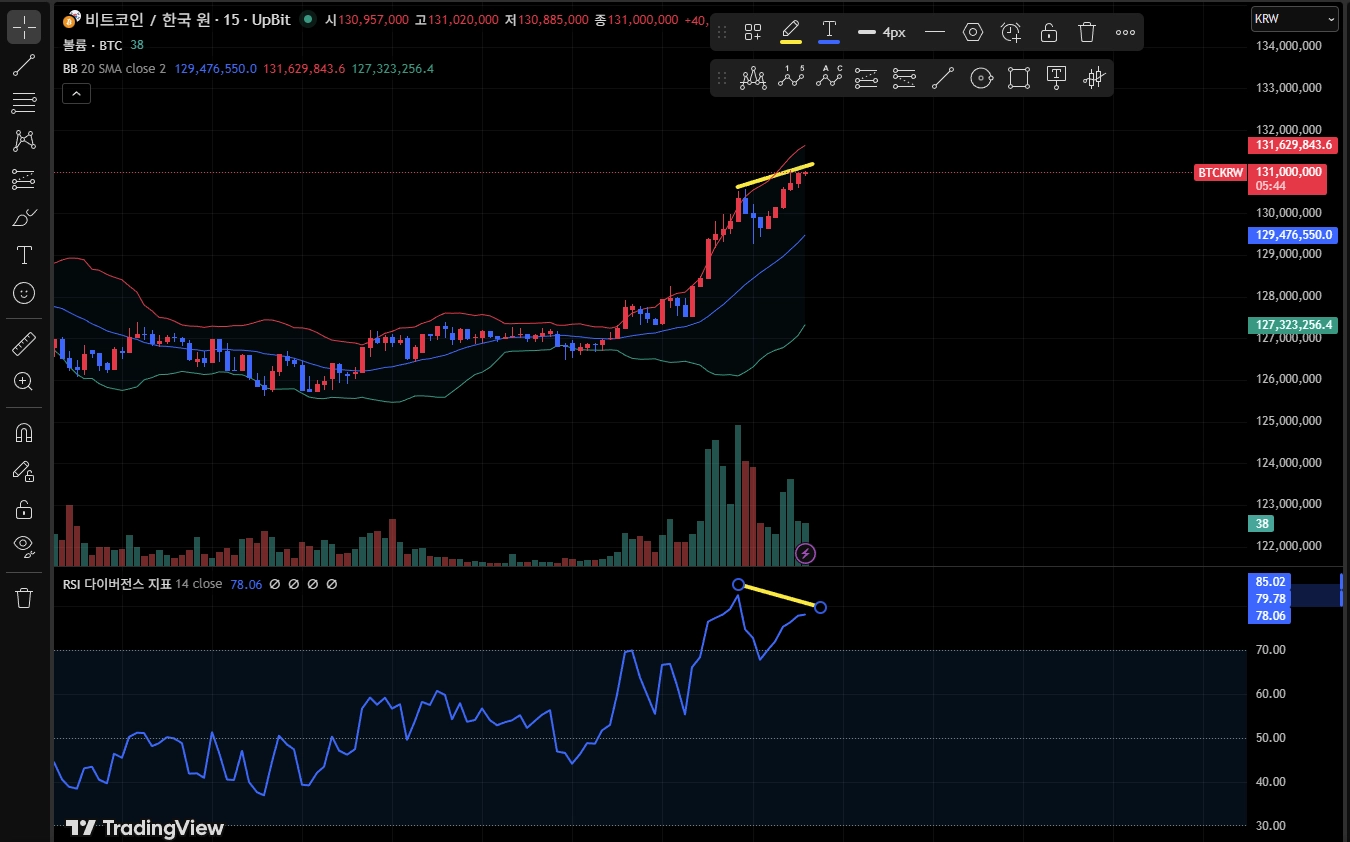Add alert on drawing with clock icon
This screenshot has width=1350, height=842.
click(1011, 32)
